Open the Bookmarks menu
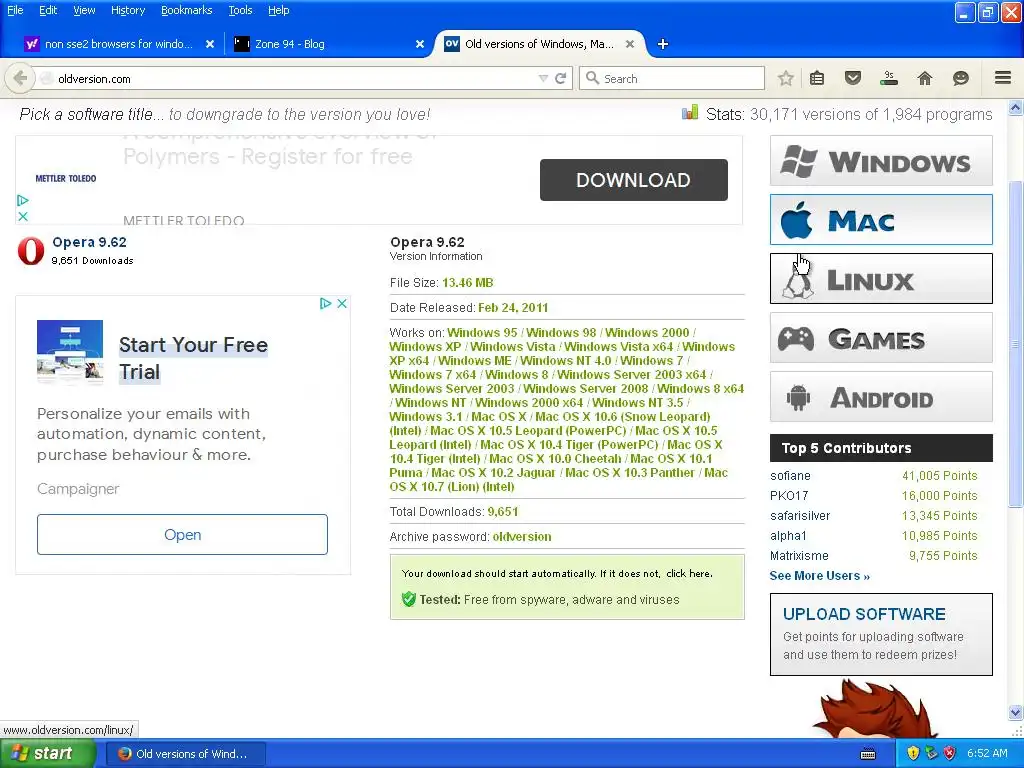 click(x=187, y=10)
